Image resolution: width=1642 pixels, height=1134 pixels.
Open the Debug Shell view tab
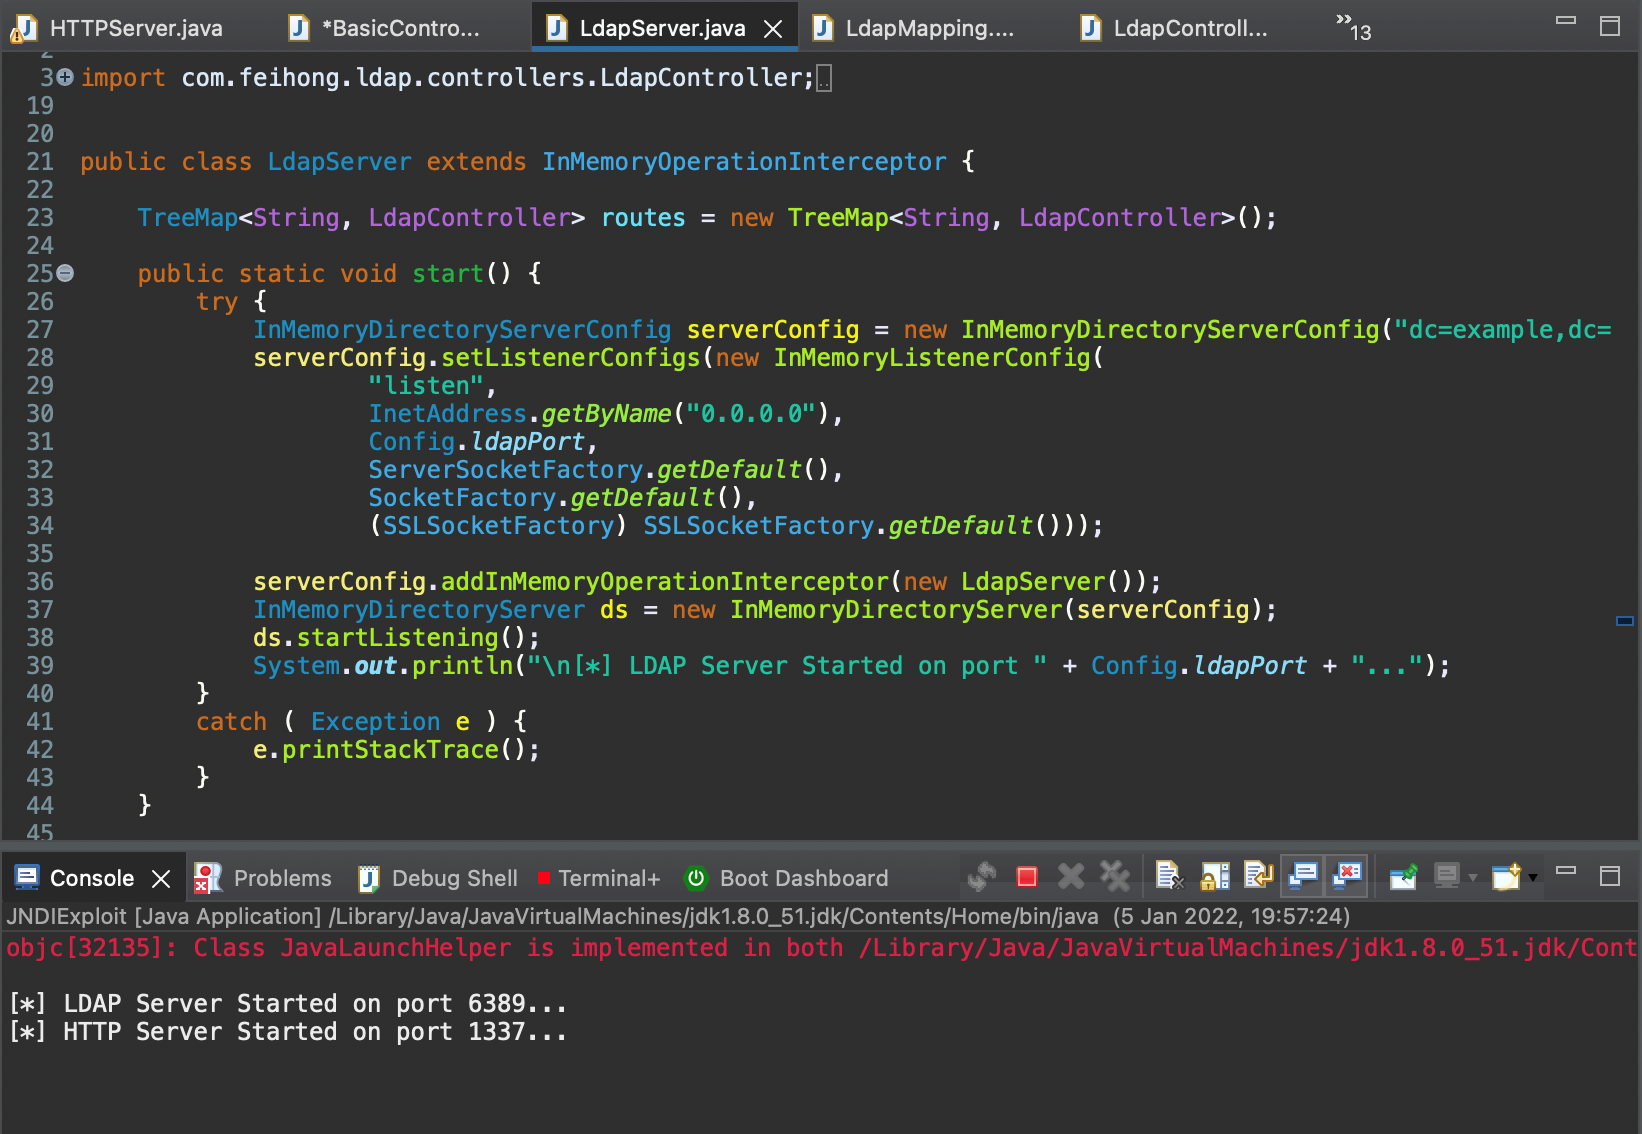438,878
